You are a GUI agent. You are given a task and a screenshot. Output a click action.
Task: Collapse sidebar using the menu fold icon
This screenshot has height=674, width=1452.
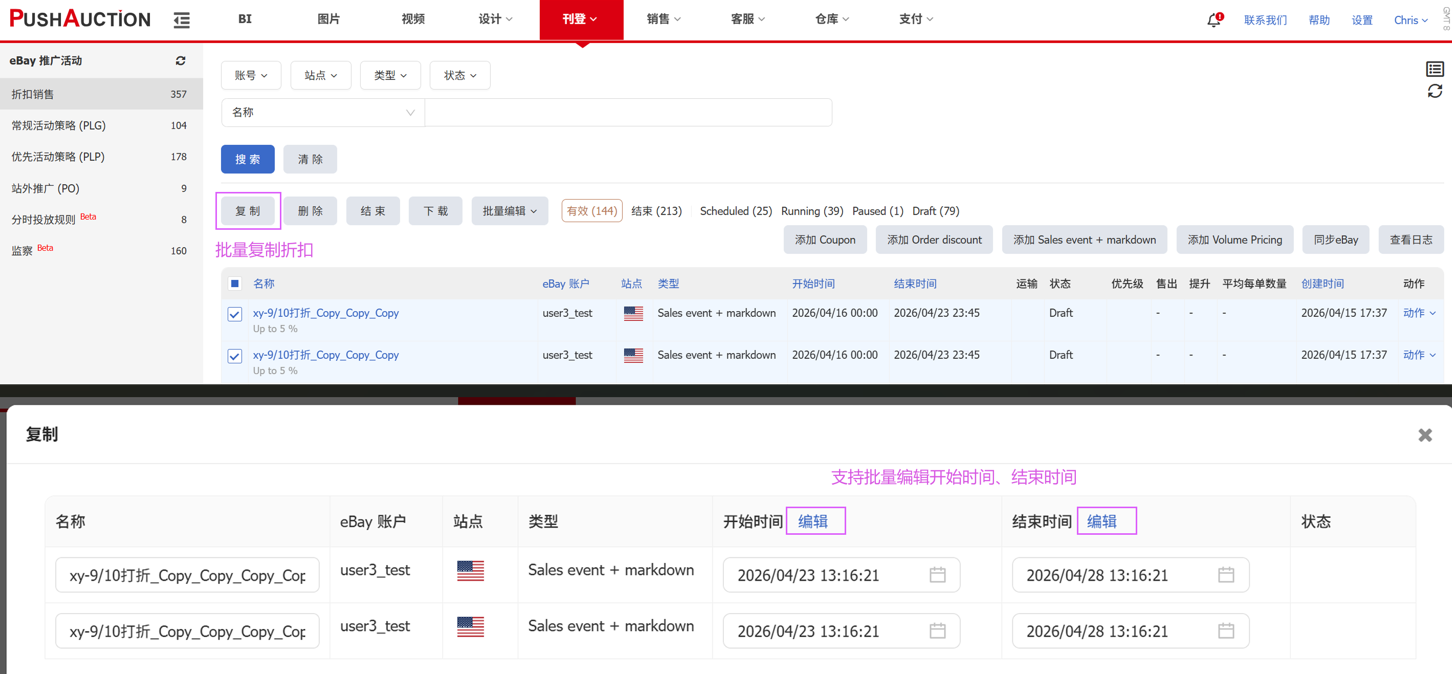(x=181, y=20)
